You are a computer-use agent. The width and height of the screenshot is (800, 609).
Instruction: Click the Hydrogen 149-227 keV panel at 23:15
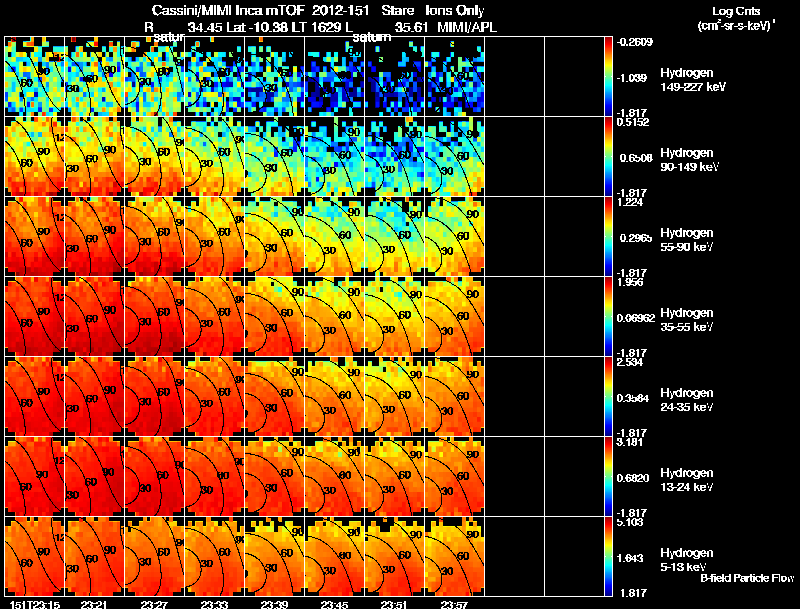(x=34, y=77)
